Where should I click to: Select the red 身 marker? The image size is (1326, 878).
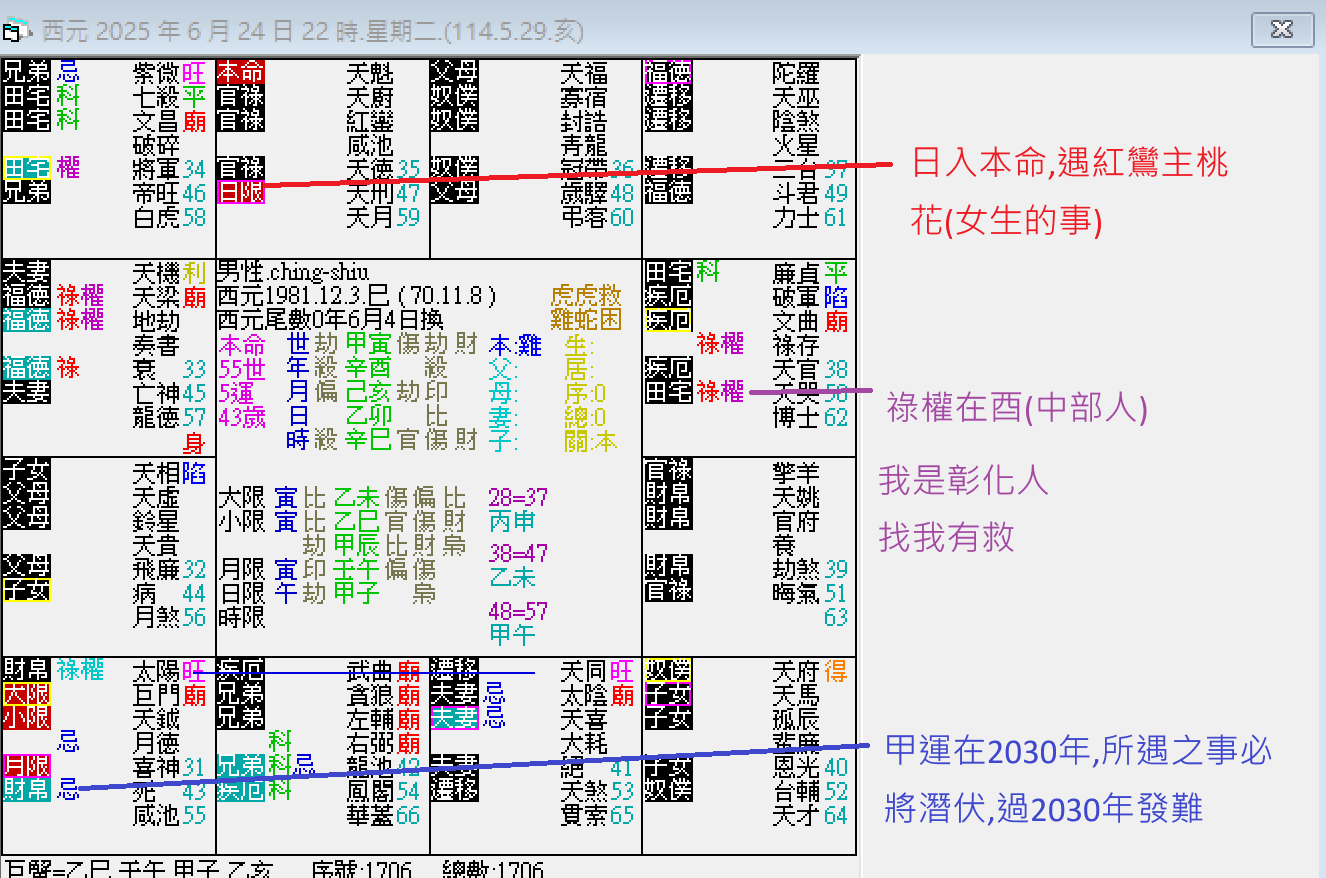point(194,441)
